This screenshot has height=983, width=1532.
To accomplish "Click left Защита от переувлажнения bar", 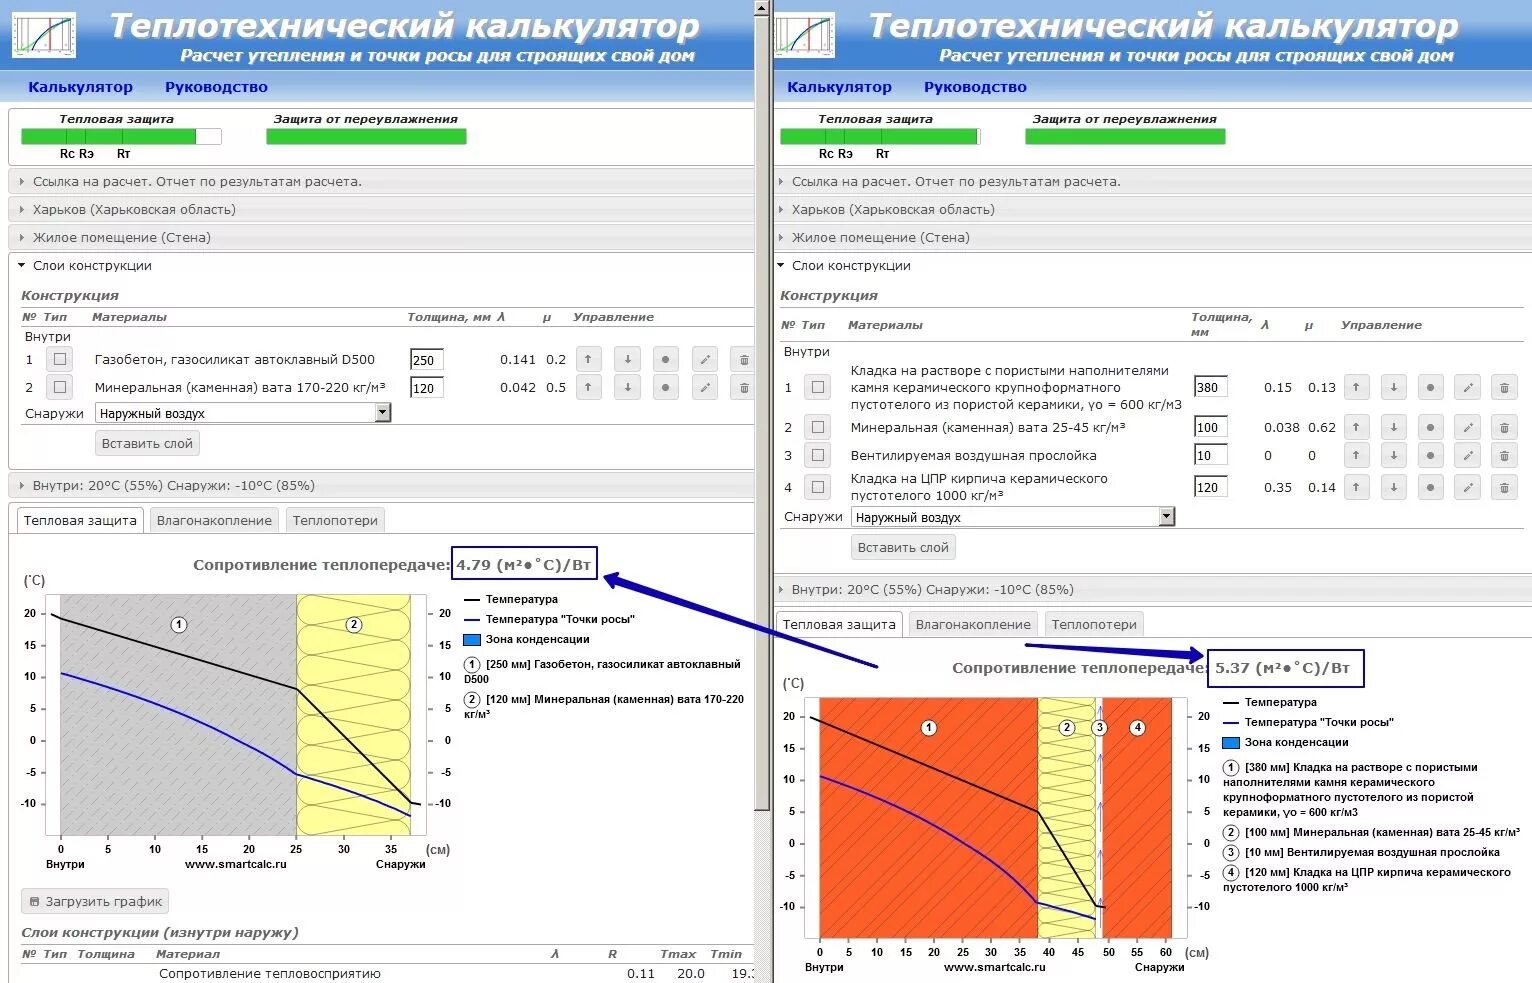I will 366,137.
